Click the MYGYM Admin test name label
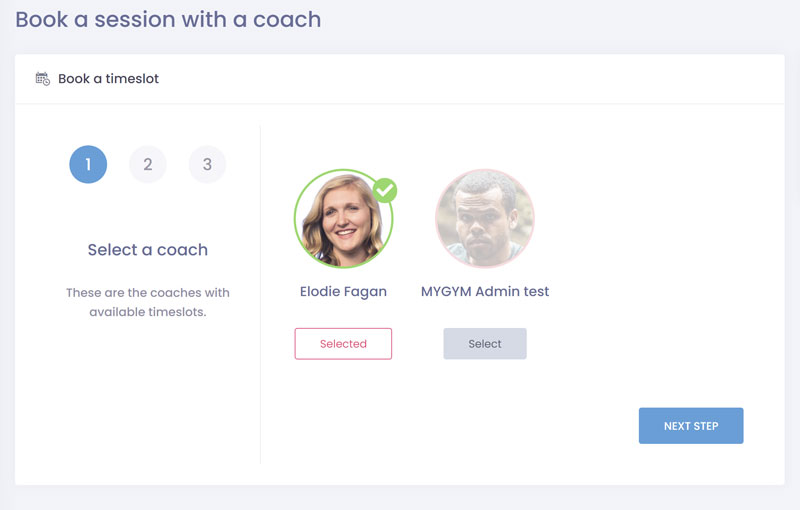This screenshot has width=800, height=510. tap(485, 292)
